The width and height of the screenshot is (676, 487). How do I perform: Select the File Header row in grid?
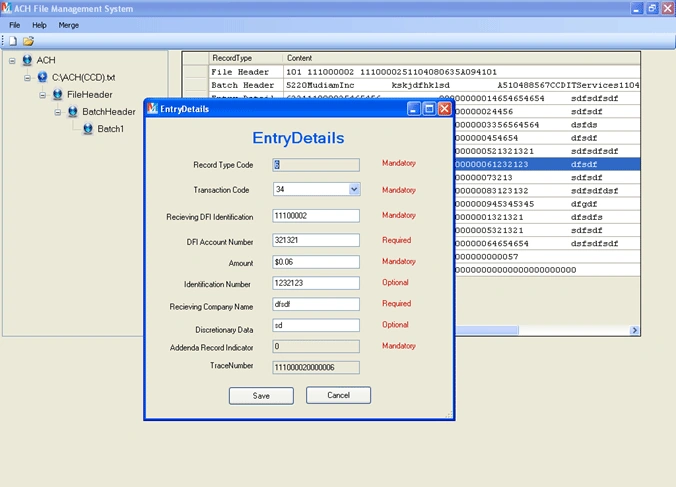(x=411, y=72)
